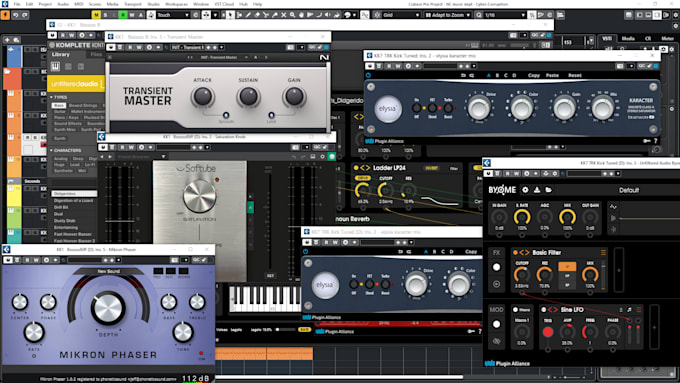Select the Draw pencil tool in toolbar
Viewport: 680px width, 383px height.
coord(248,15)
